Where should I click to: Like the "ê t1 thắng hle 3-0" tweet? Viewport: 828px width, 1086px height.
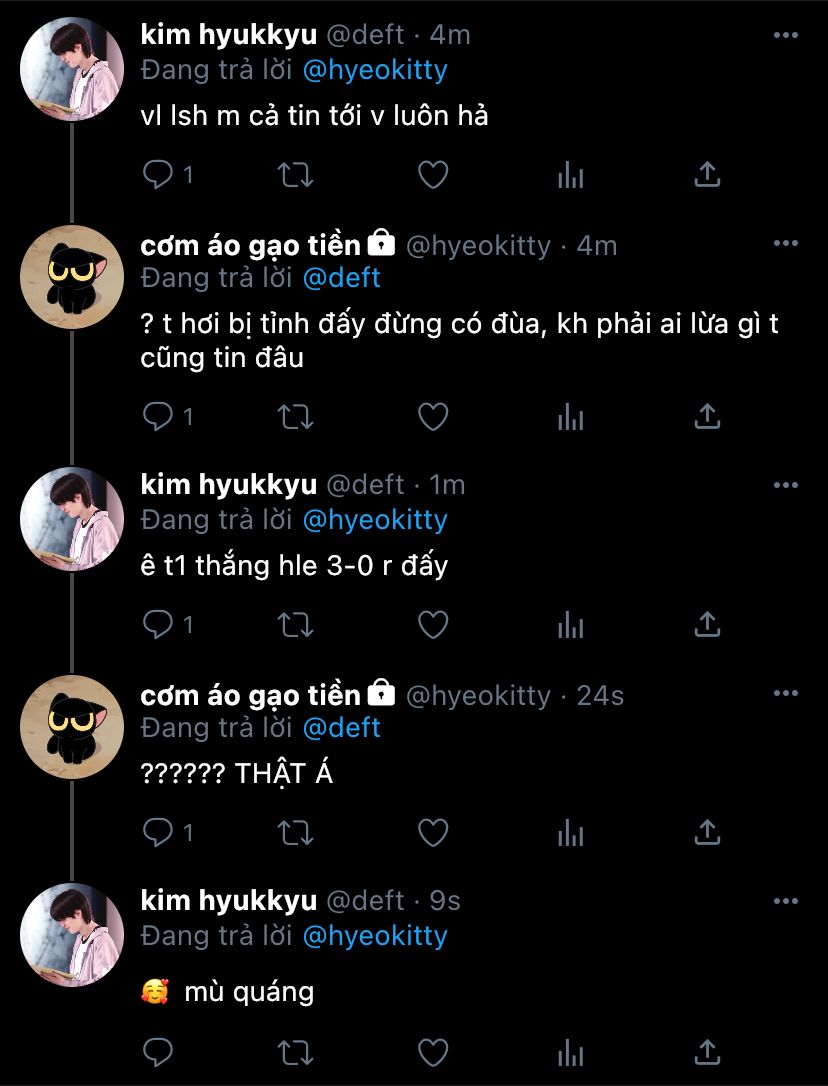coord(432,625)
